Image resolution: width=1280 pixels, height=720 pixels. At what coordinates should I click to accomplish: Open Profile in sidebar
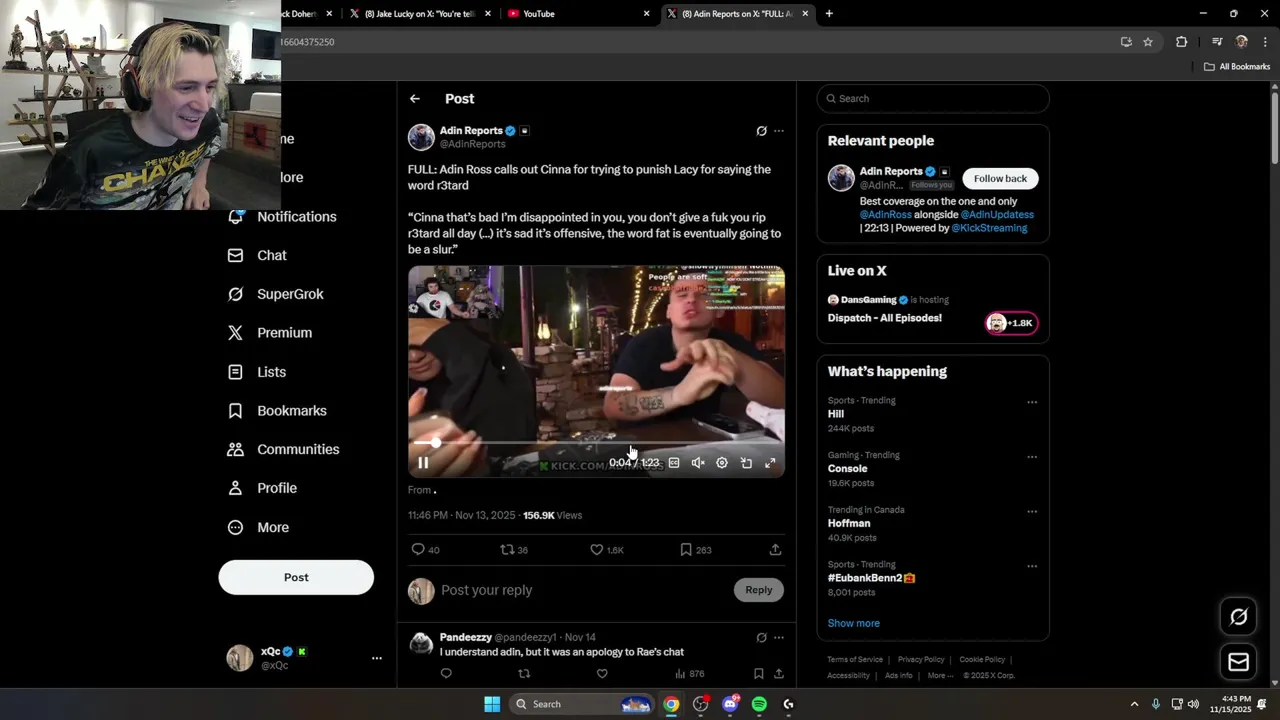pos(262,488)
